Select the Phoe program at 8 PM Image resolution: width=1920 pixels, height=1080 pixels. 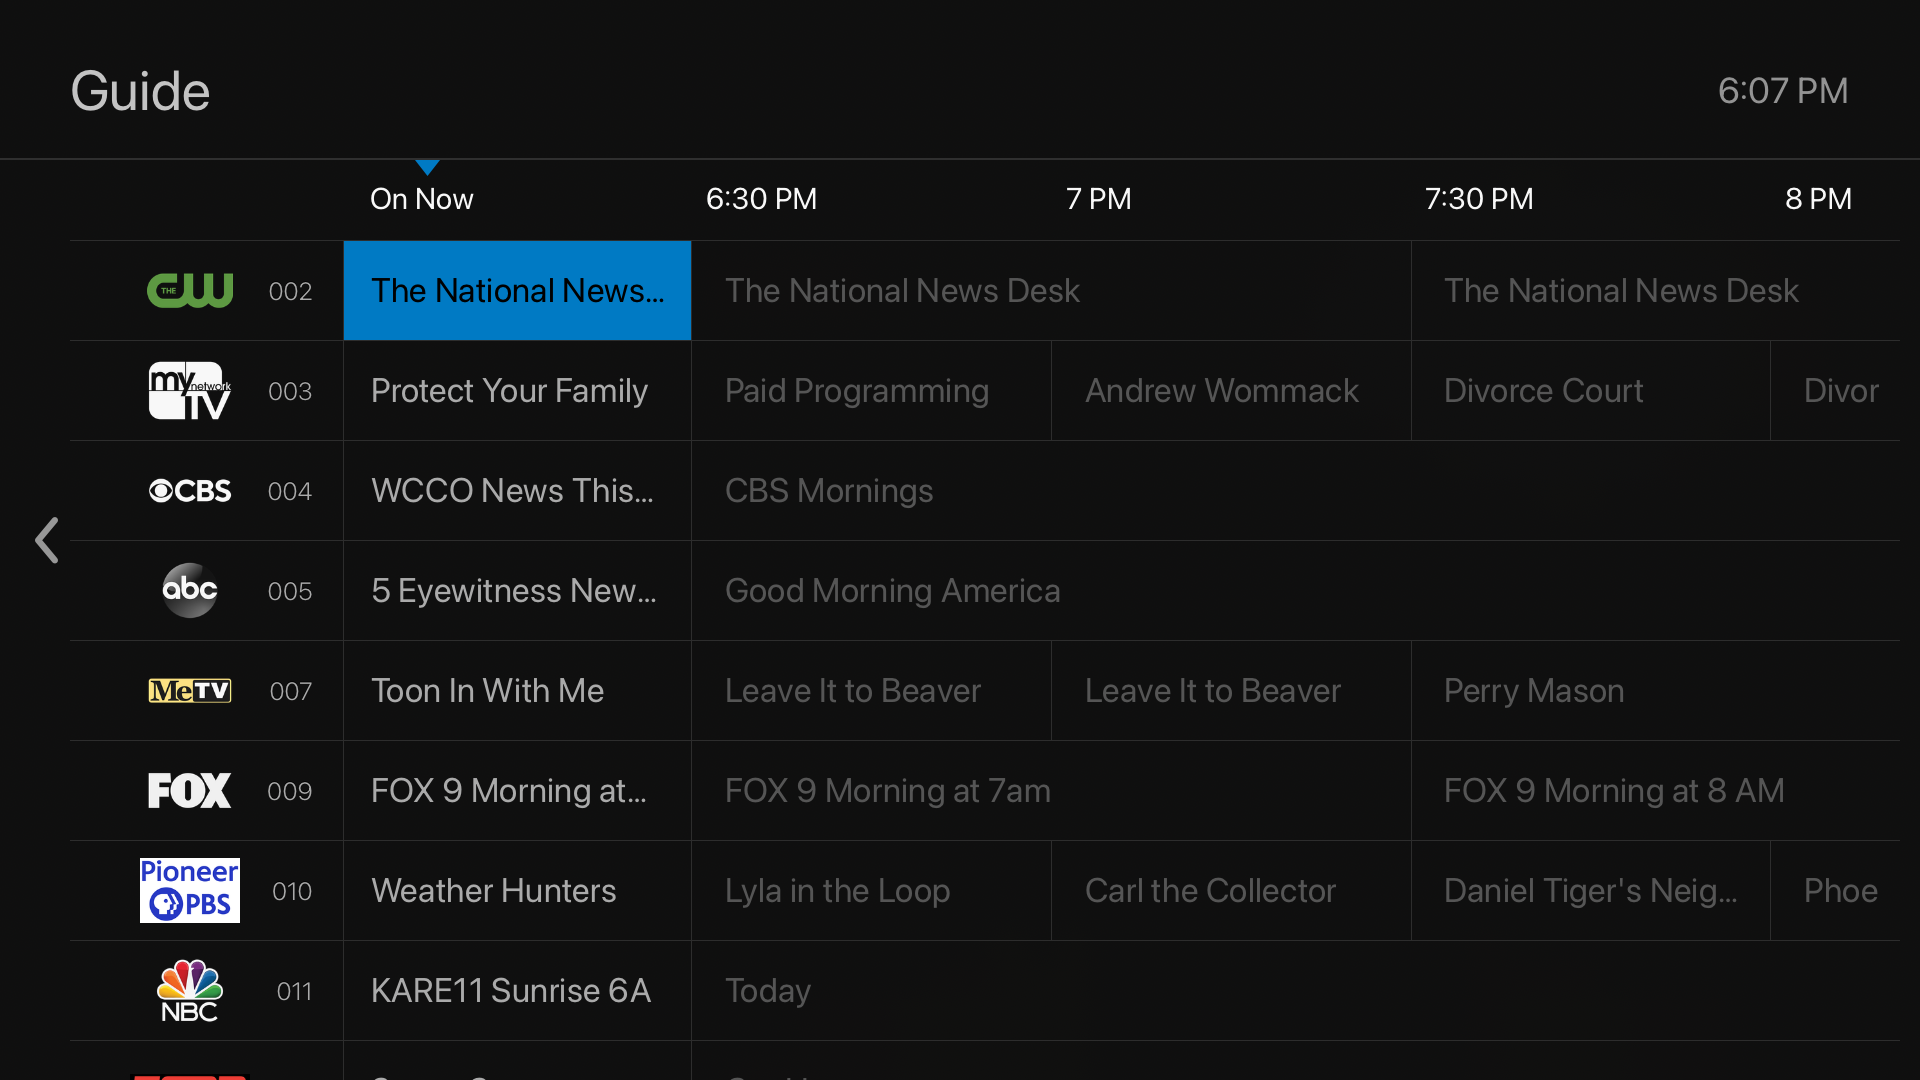tap(1836, 890)
